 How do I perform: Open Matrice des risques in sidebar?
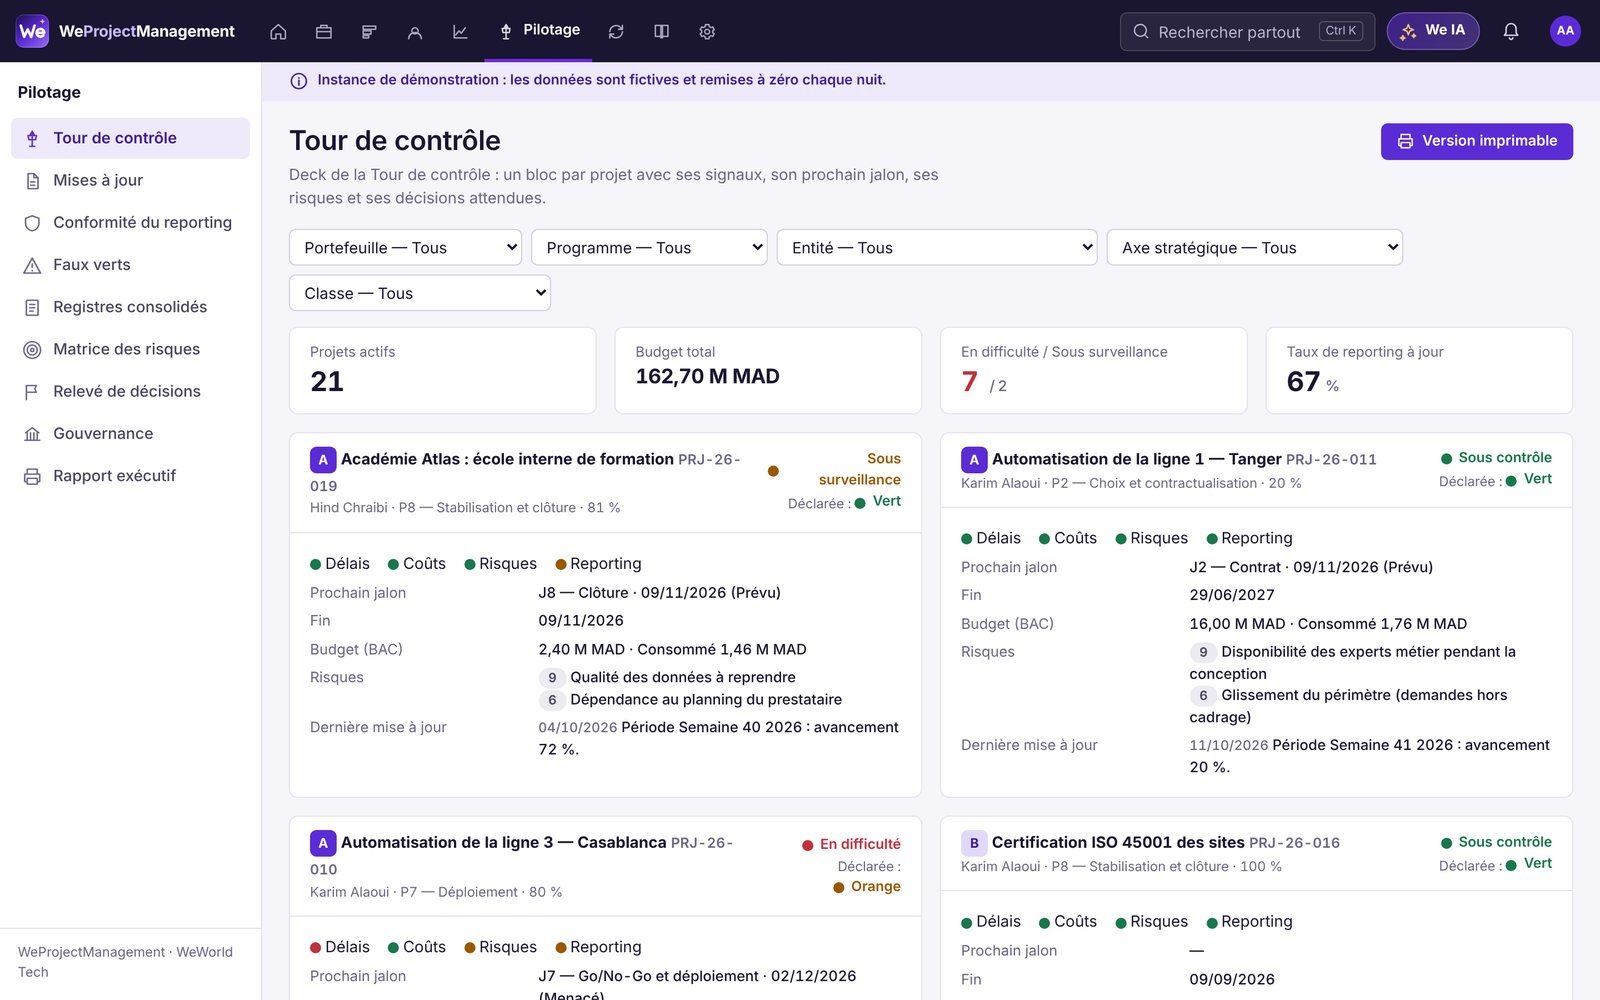[x=130, y=349]
